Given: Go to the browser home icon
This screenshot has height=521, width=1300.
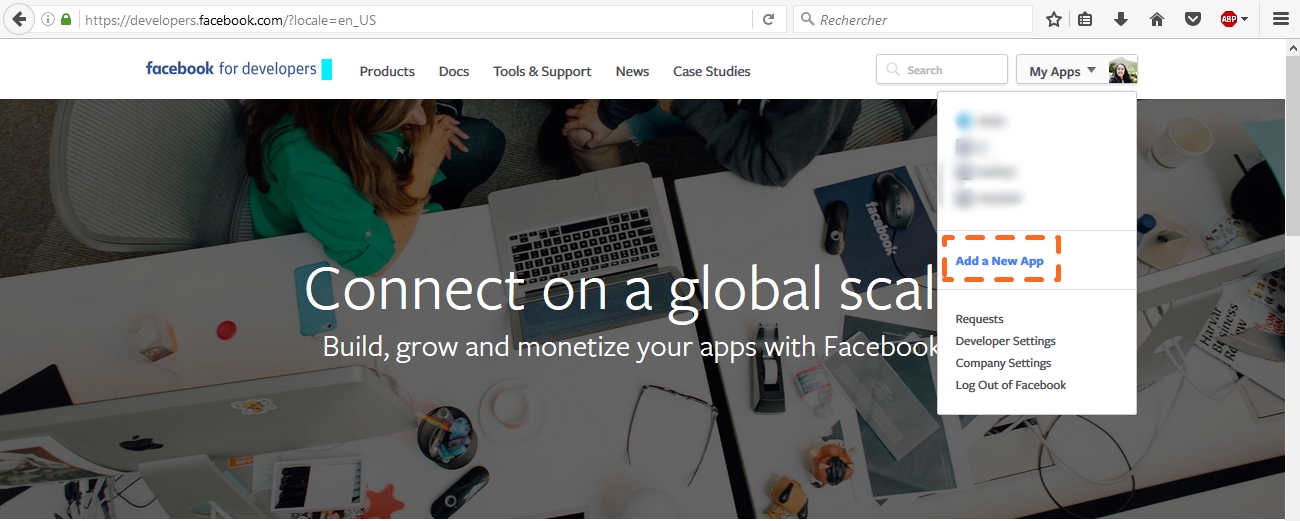Looking at the screenshot, I should (1157, 19).
